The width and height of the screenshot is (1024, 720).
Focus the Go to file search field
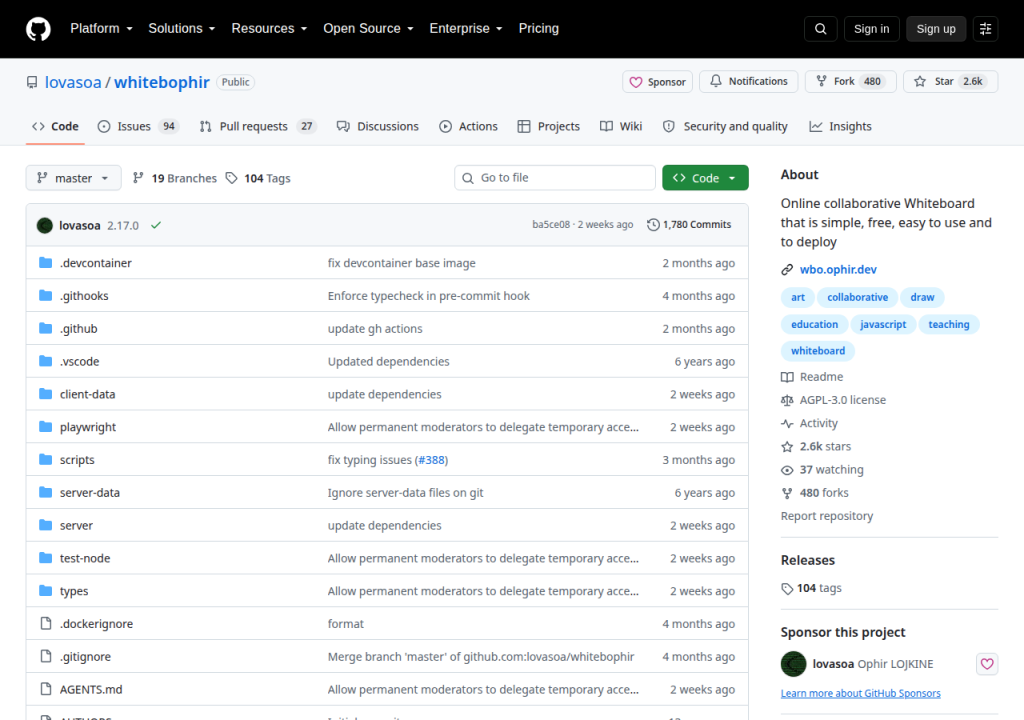554,178
